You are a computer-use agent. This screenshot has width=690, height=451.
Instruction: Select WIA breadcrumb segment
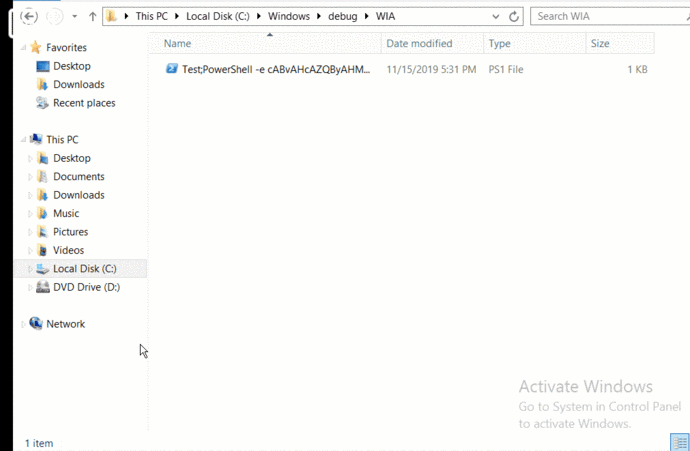click(385, 16)
